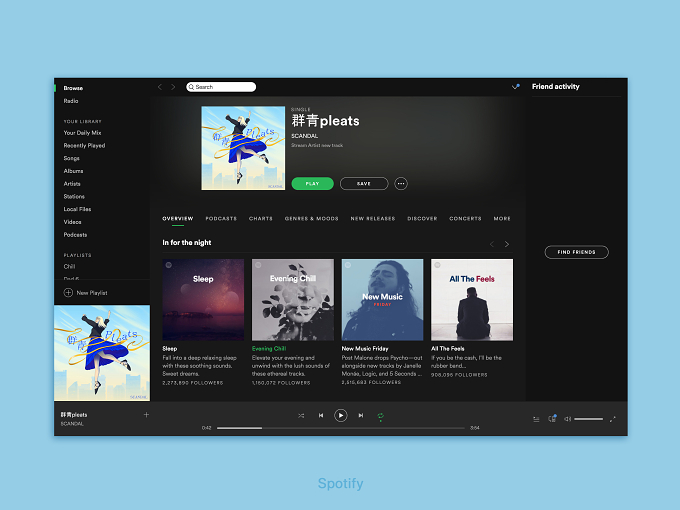Screen dimensions: 680x510
Task: Go forward with the right navigation arrow
Action: pos(173,87)
